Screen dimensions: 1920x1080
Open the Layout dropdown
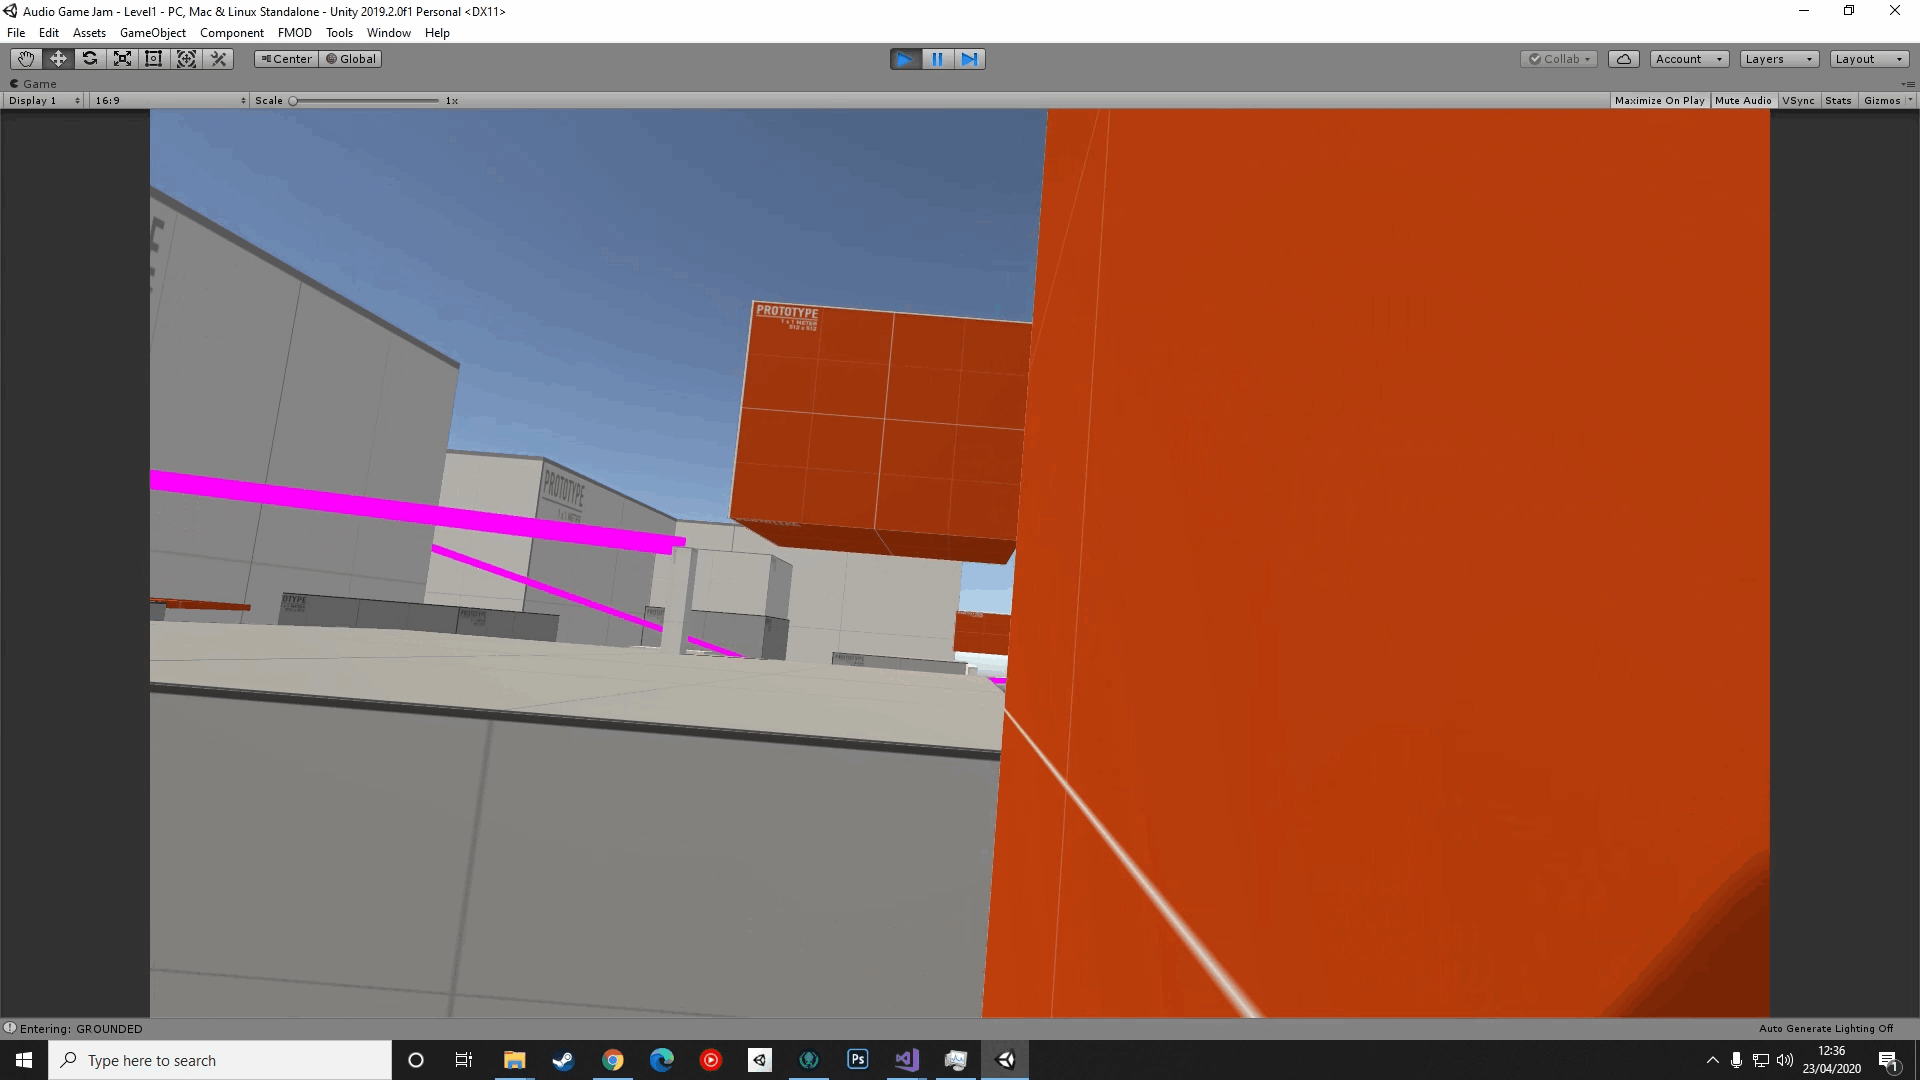coord(1868,59)
